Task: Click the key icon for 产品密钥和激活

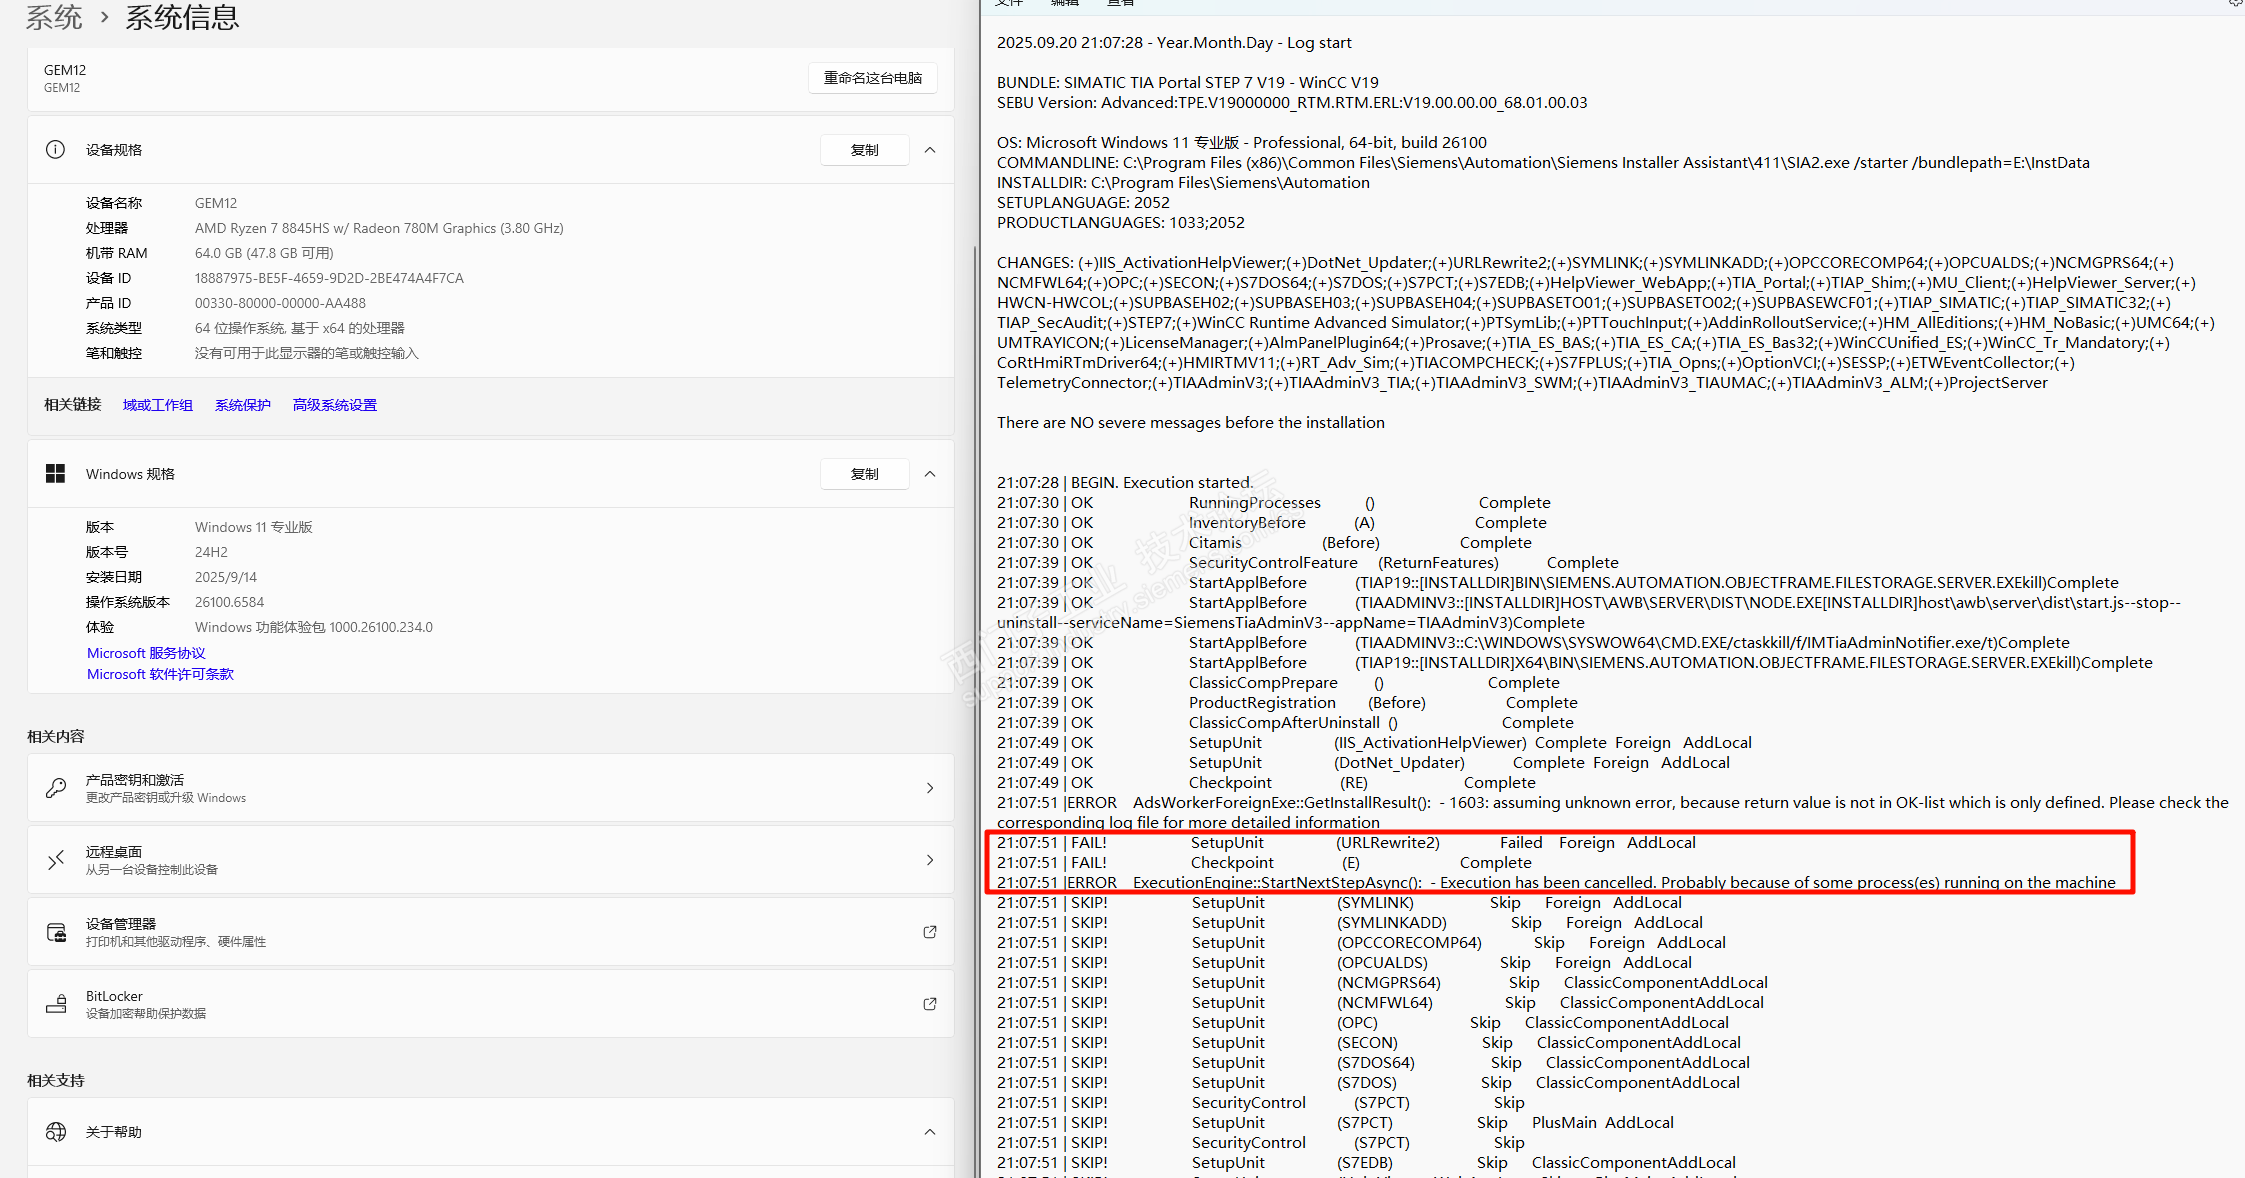Action: pyautogui.click(x=56, y=788)
